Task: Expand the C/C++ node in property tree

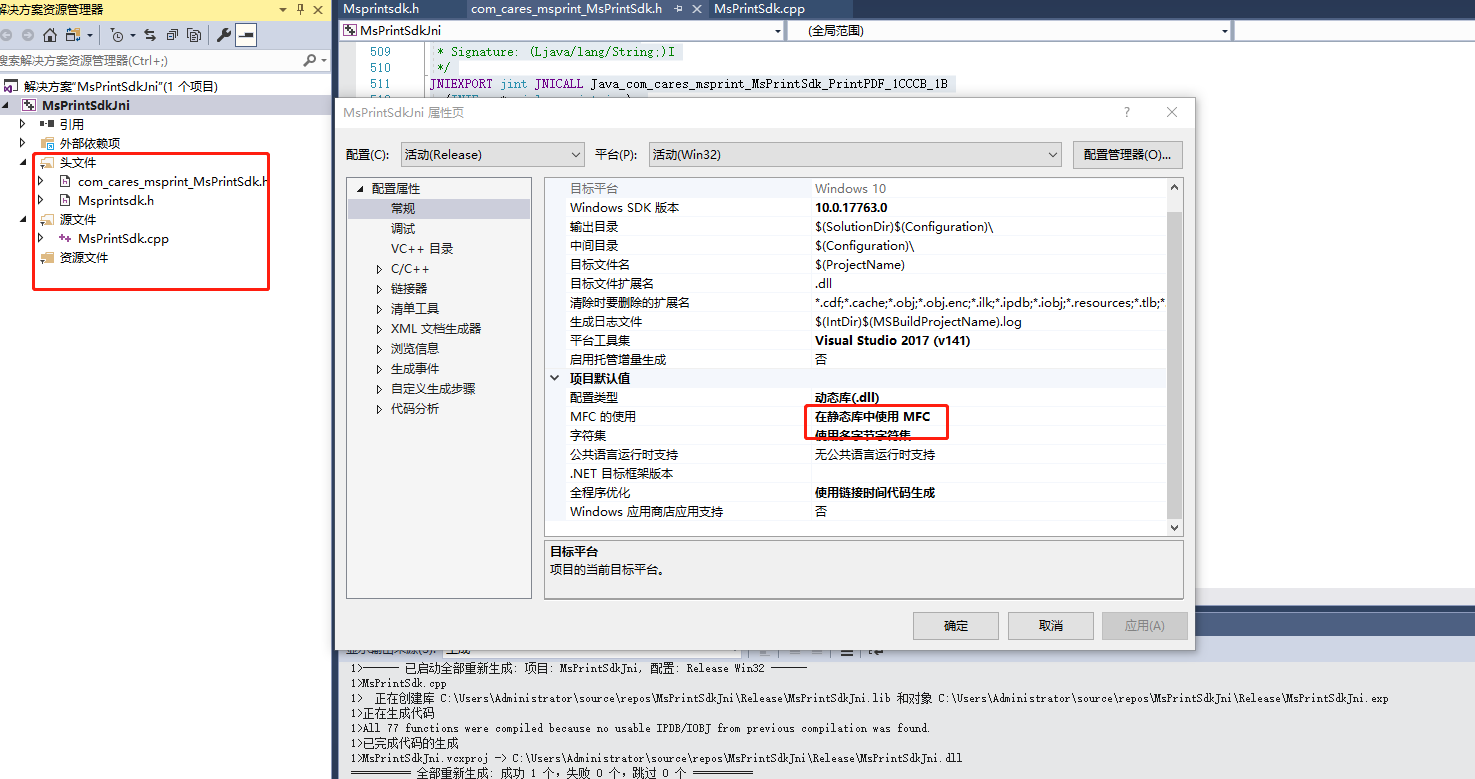Action: pyautogui.click(x=380, y=269)
